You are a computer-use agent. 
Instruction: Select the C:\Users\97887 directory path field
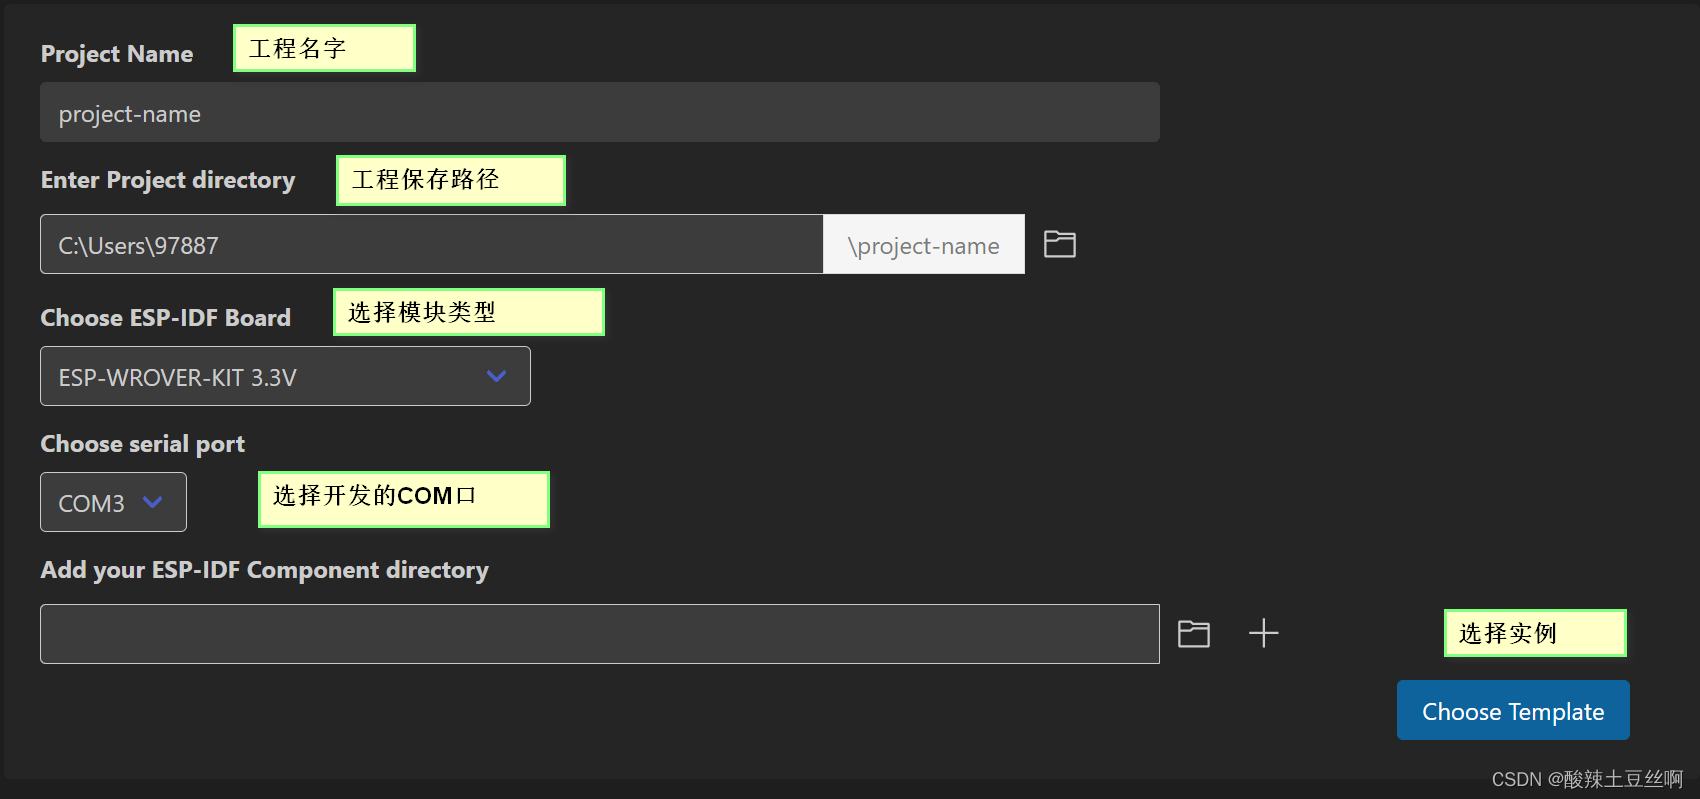click(430, 244)
